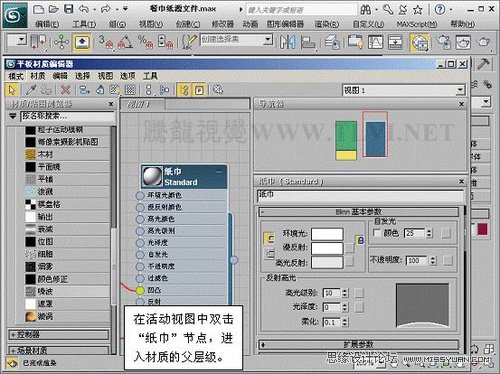Open the 渲染(R) main menu

[327, 24]
